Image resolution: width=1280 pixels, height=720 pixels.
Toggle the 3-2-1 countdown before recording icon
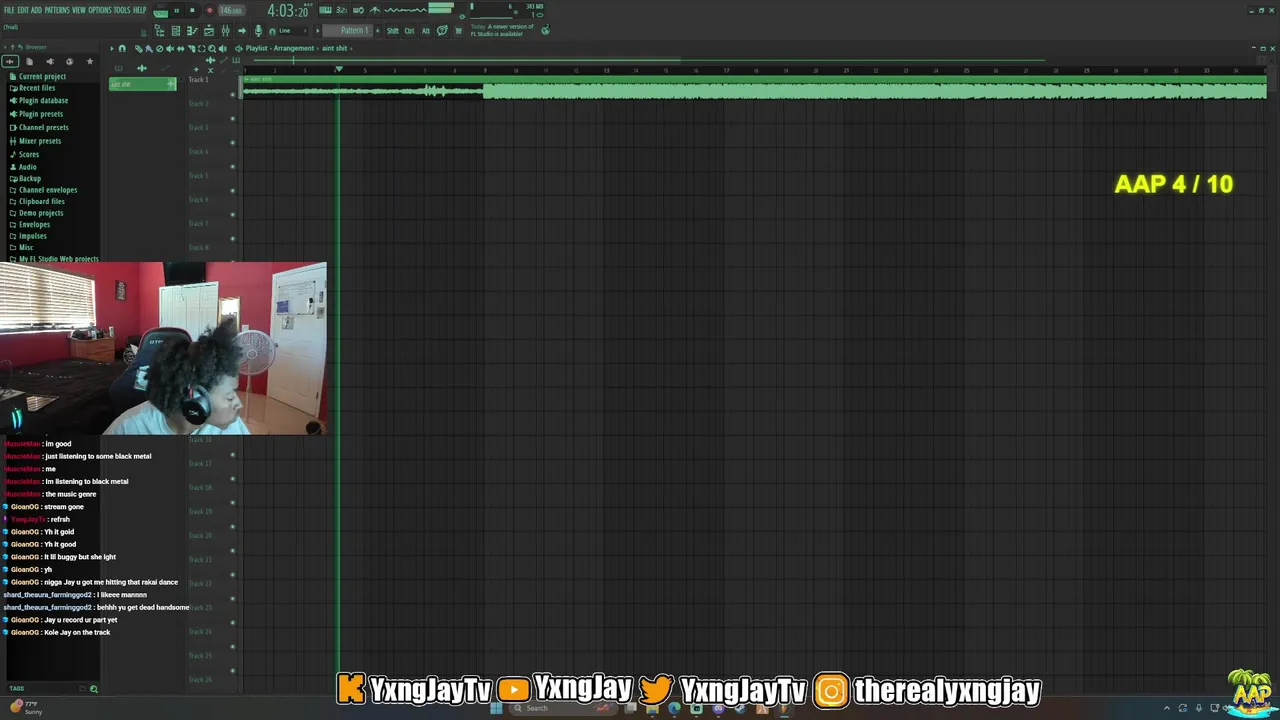point(342,10)
